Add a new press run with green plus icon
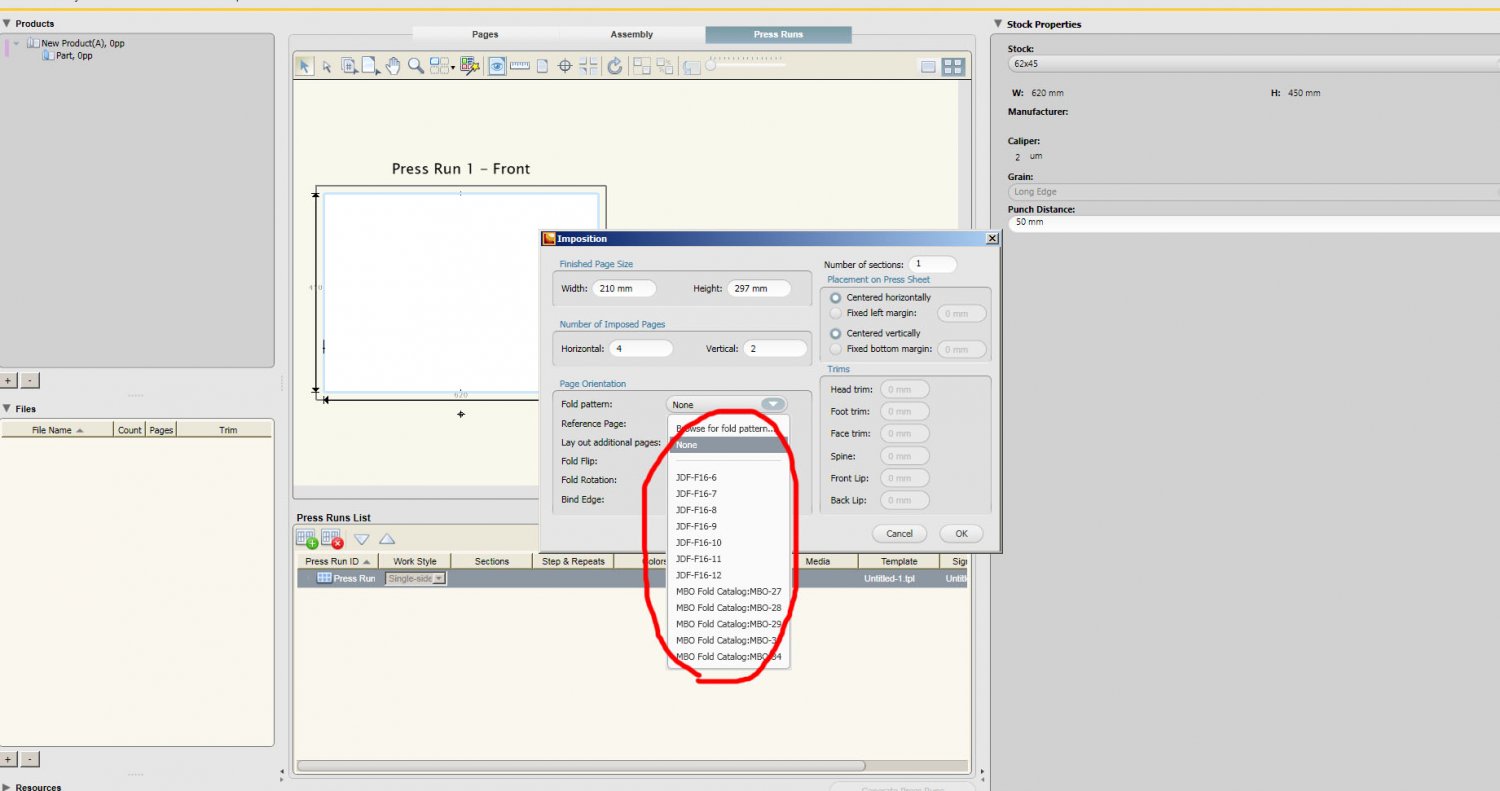Screen dimensions: 1500x791 coord(307,539)
